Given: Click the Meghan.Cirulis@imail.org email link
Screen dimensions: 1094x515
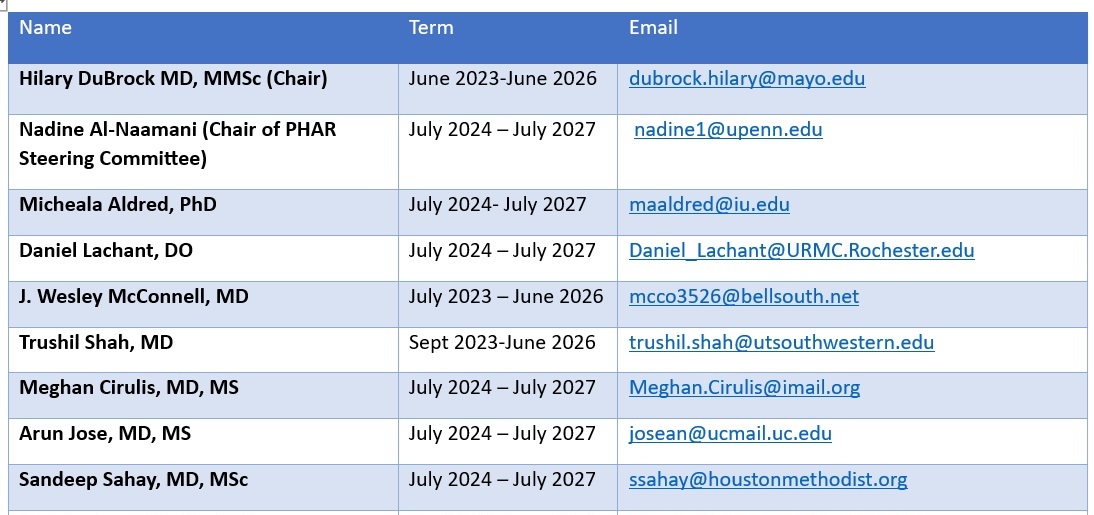Looking at the screenshot, I should (744, 388).
